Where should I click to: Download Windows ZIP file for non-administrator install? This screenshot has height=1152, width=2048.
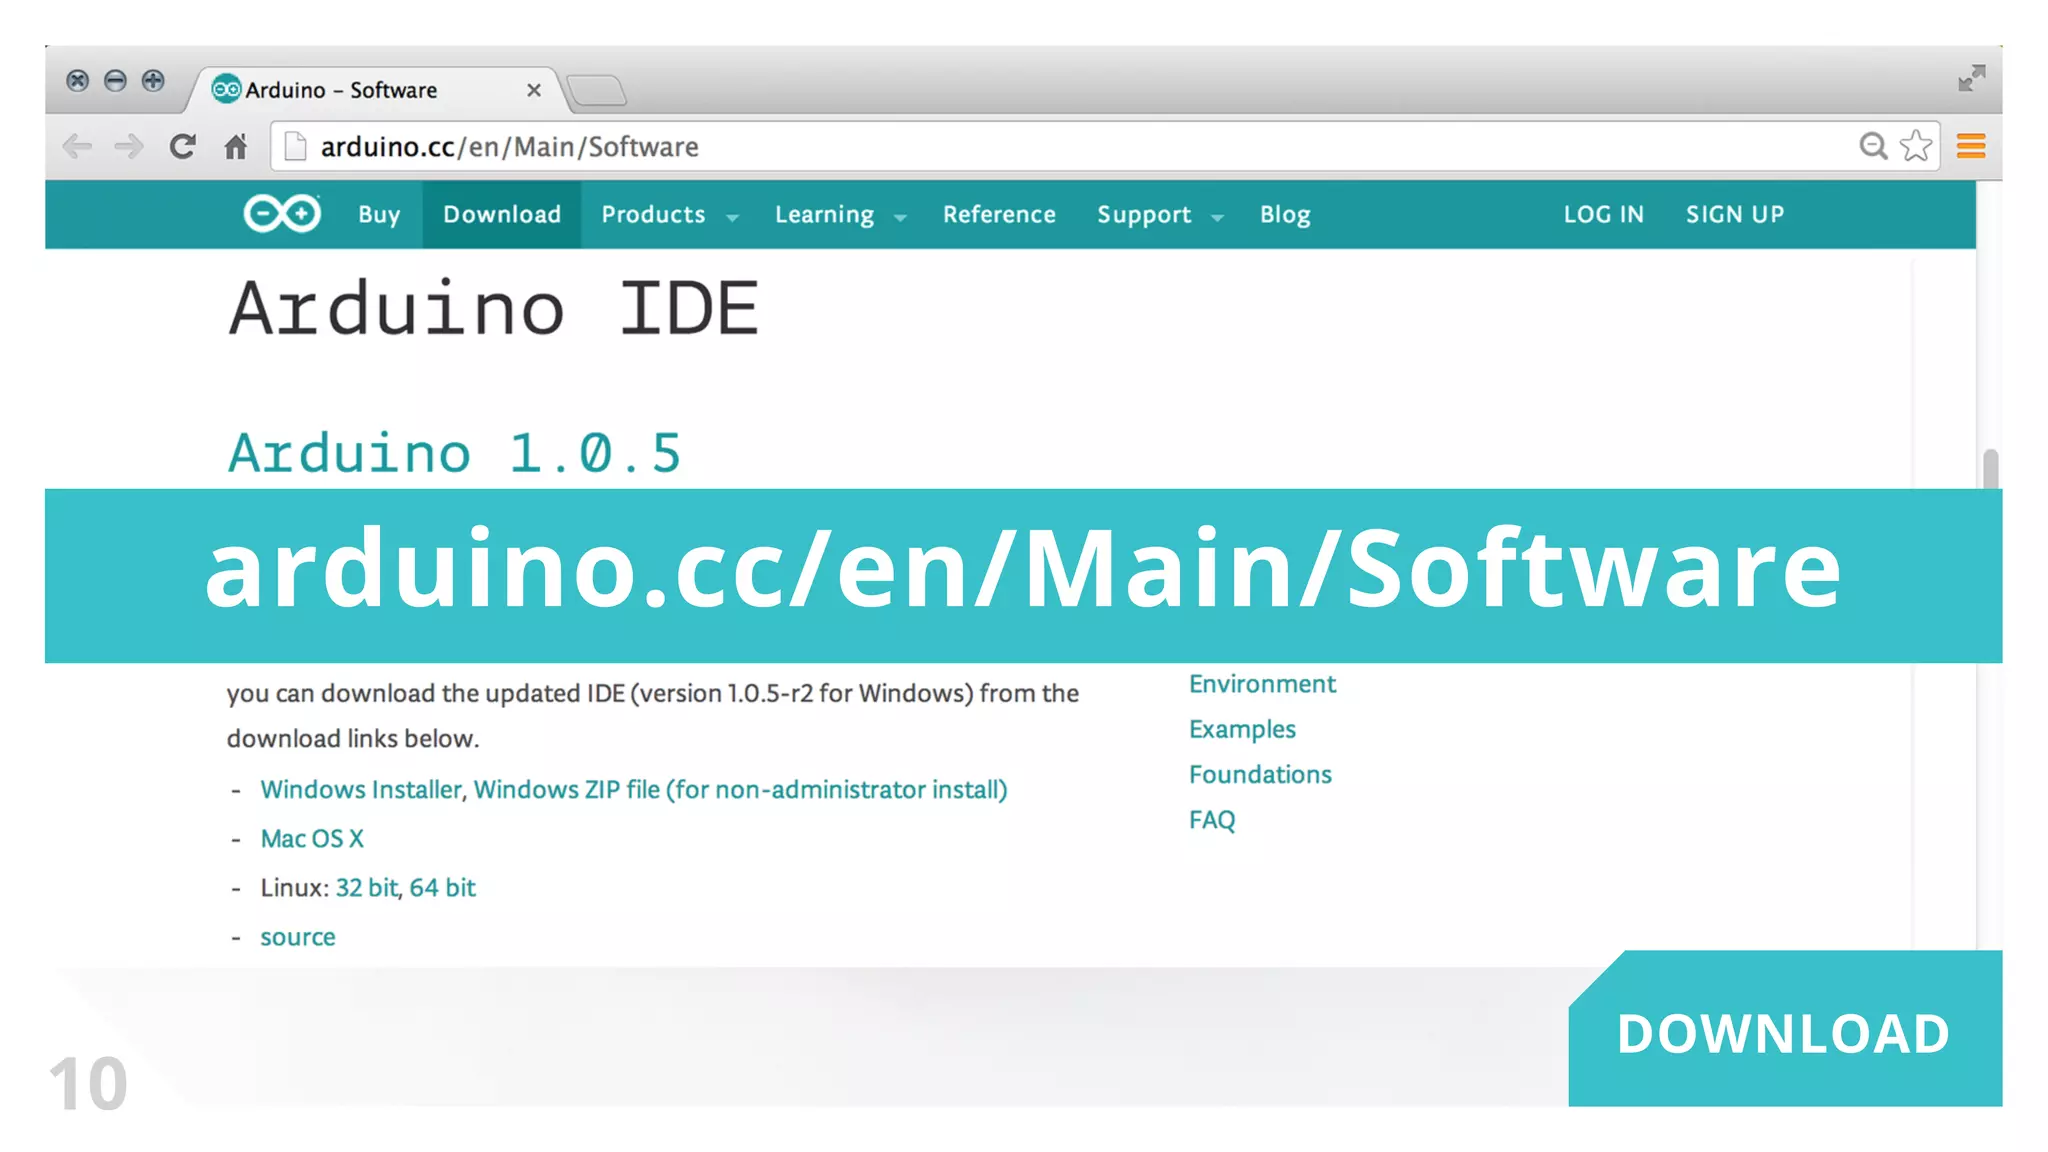pos(740,789)
